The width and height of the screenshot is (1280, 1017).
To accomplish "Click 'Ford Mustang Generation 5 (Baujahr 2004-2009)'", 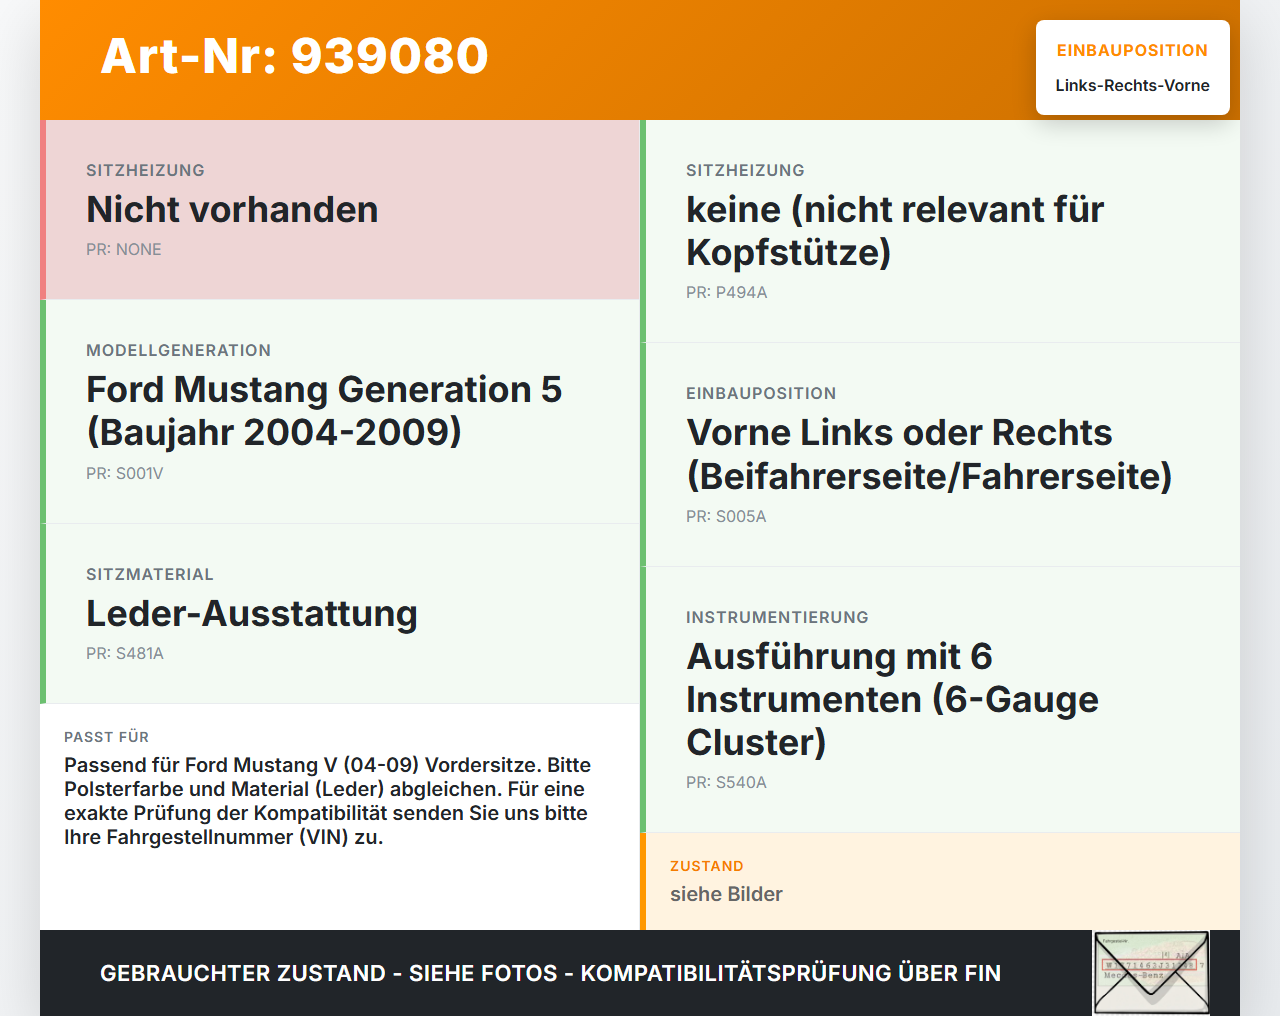I will [x=324, y=411].
